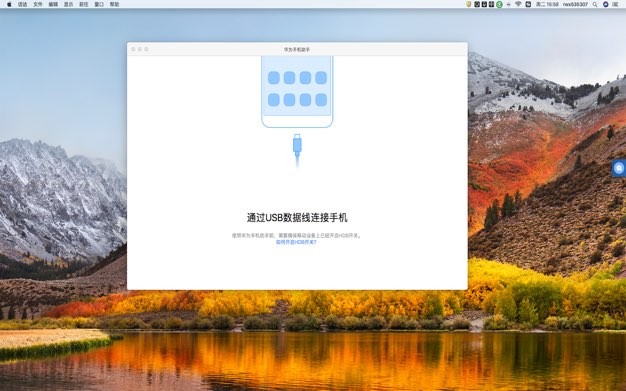626x391 pixels.
Task: Maximize the 华为手机助手 window
Action: pos(146,49)
